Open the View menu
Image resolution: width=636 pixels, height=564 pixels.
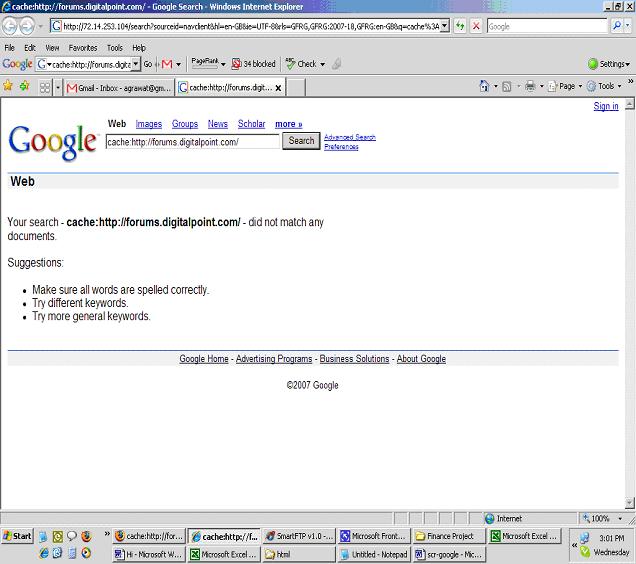click(52, 48)
